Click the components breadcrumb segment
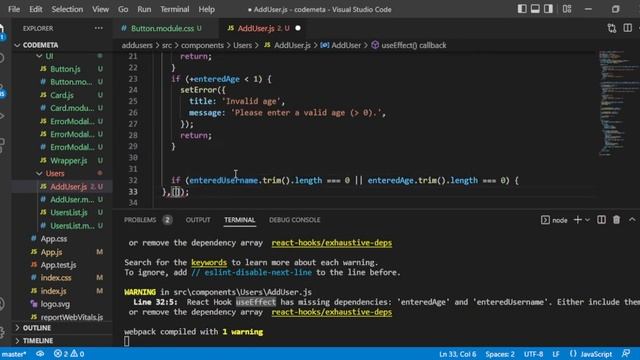The height and width of the screenshot is (360, 640). pos(202,45)
